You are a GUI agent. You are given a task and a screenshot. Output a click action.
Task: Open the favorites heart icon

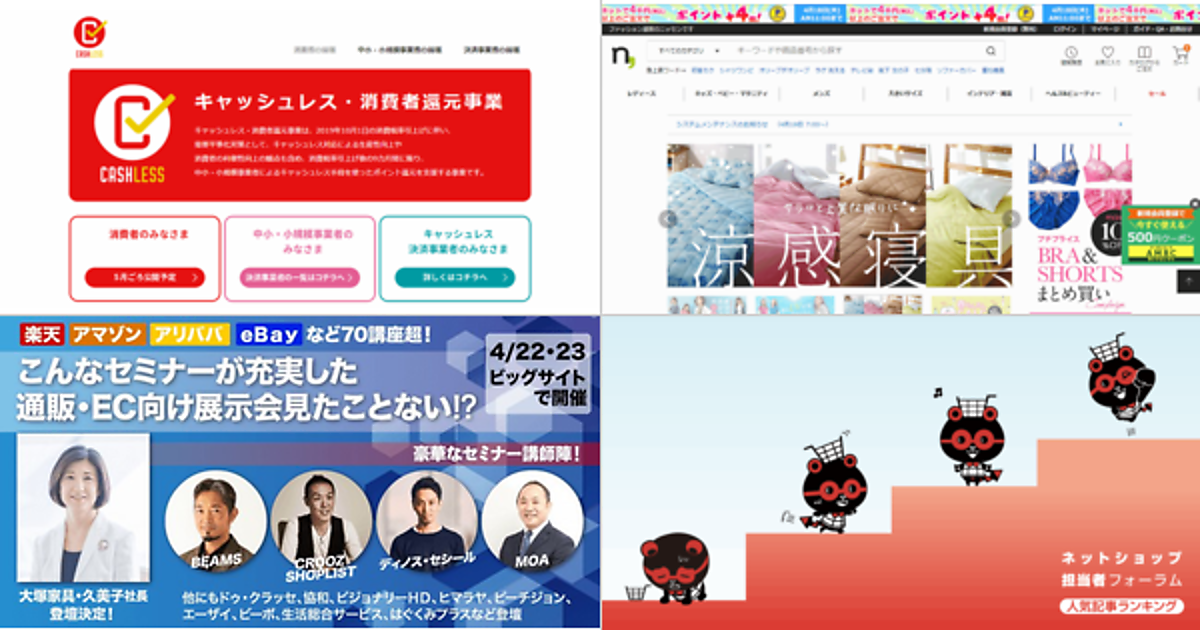(x=1106, y=53)
